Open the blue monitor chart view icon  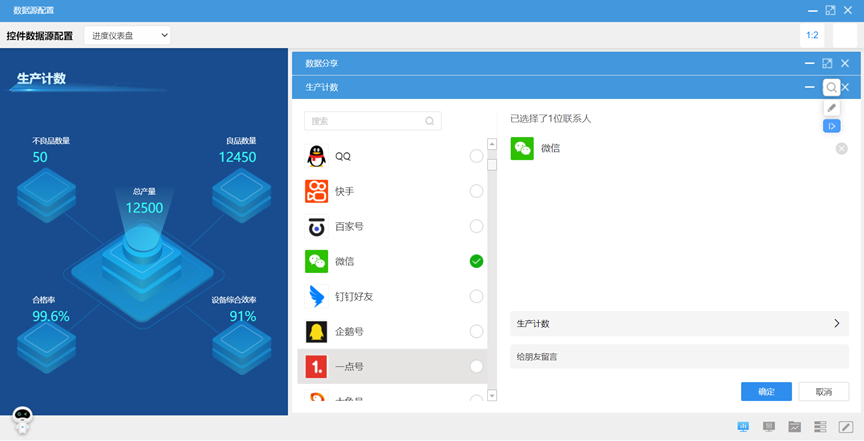pos(743,427)
